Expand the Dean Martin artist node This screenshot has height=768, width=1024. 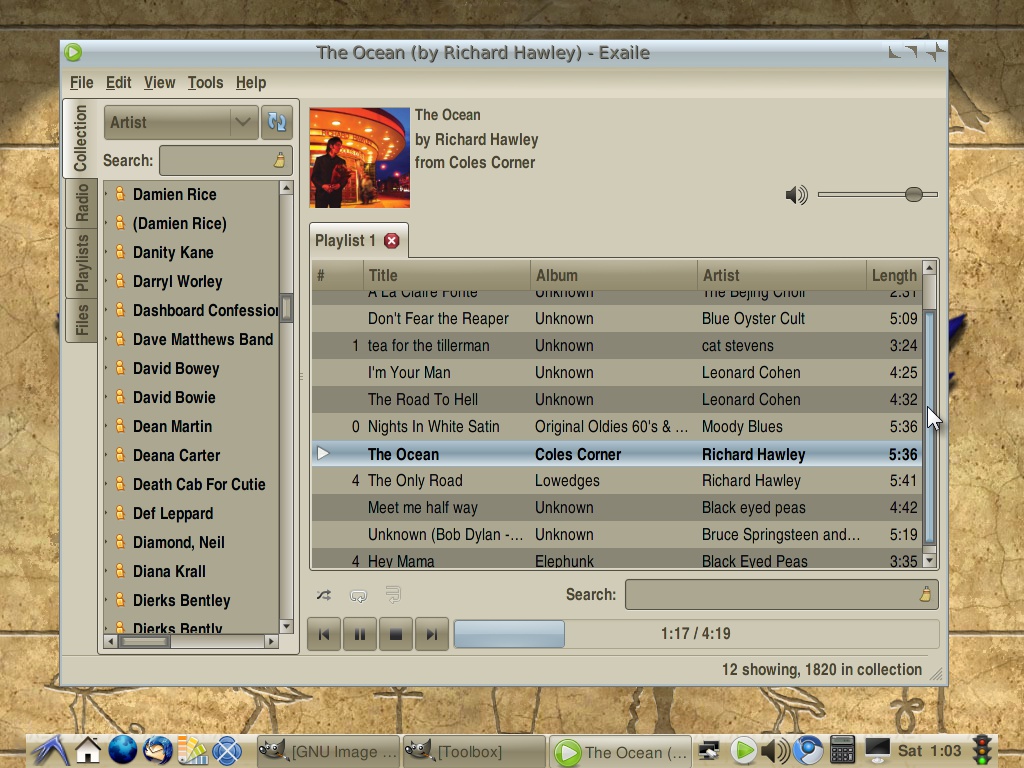[106, 426]
